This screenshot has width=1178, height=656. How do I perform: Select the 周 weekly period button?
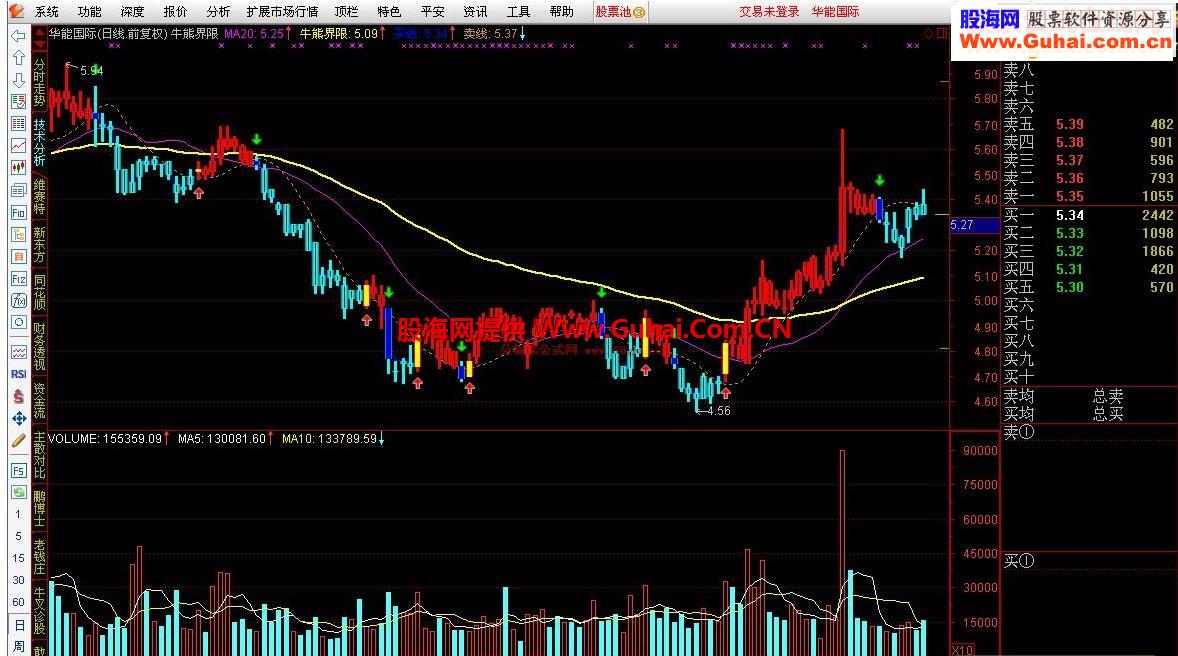(x=18, y=646)
